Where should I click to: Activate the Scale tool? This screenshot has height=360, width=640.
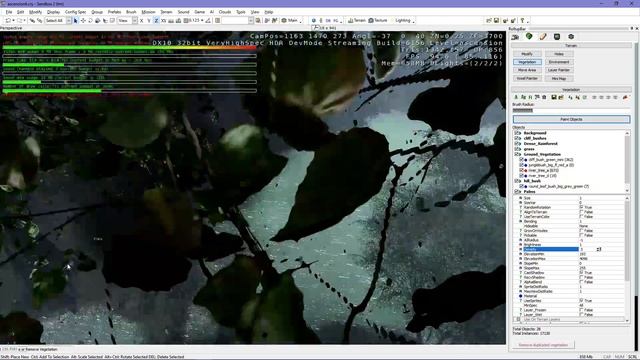tap(98, 20)
